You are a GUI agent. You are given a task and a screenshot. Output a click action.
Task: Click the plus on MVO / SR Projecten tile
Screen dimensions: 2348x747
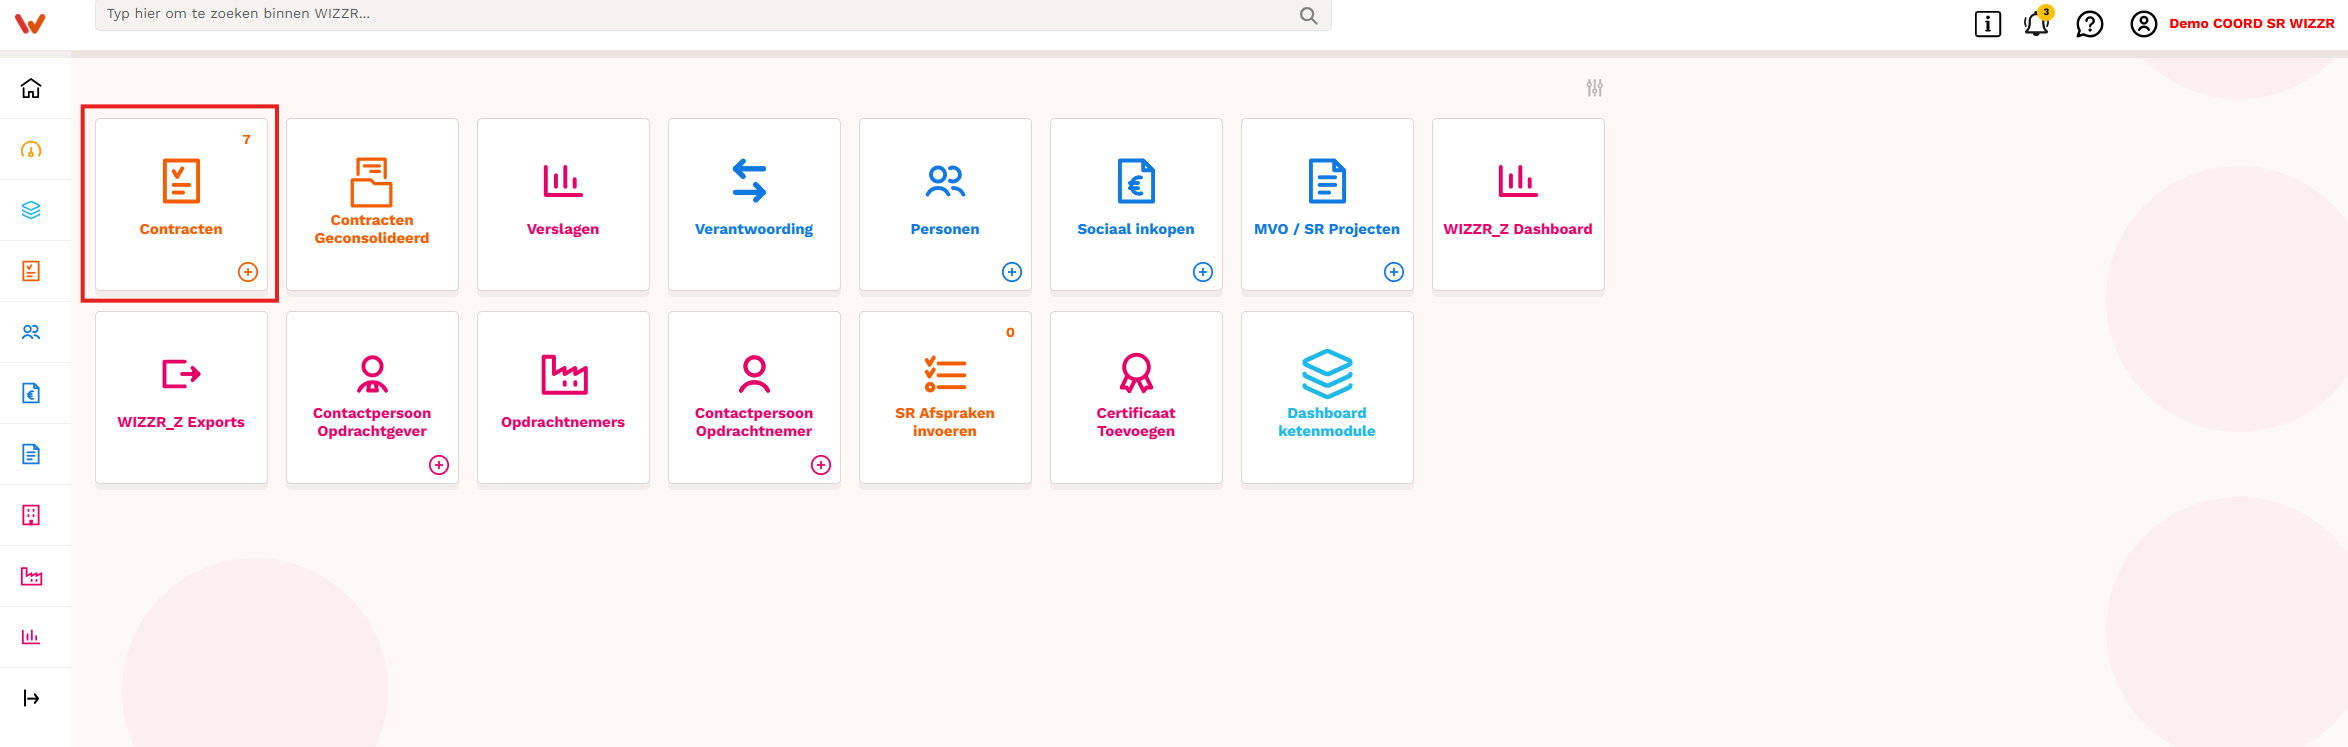tap(1394, 272)
